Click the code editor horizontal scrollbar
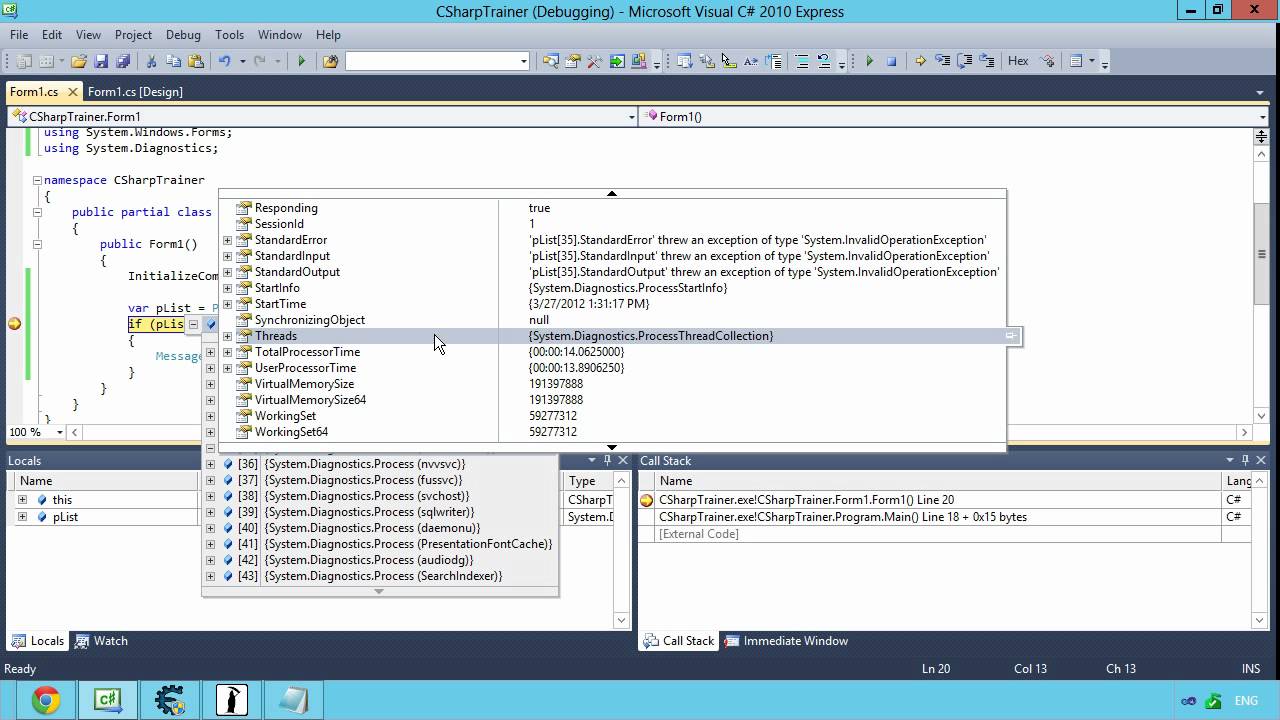This screenshot has height=720, width=1280. click(x=658, y=433)
